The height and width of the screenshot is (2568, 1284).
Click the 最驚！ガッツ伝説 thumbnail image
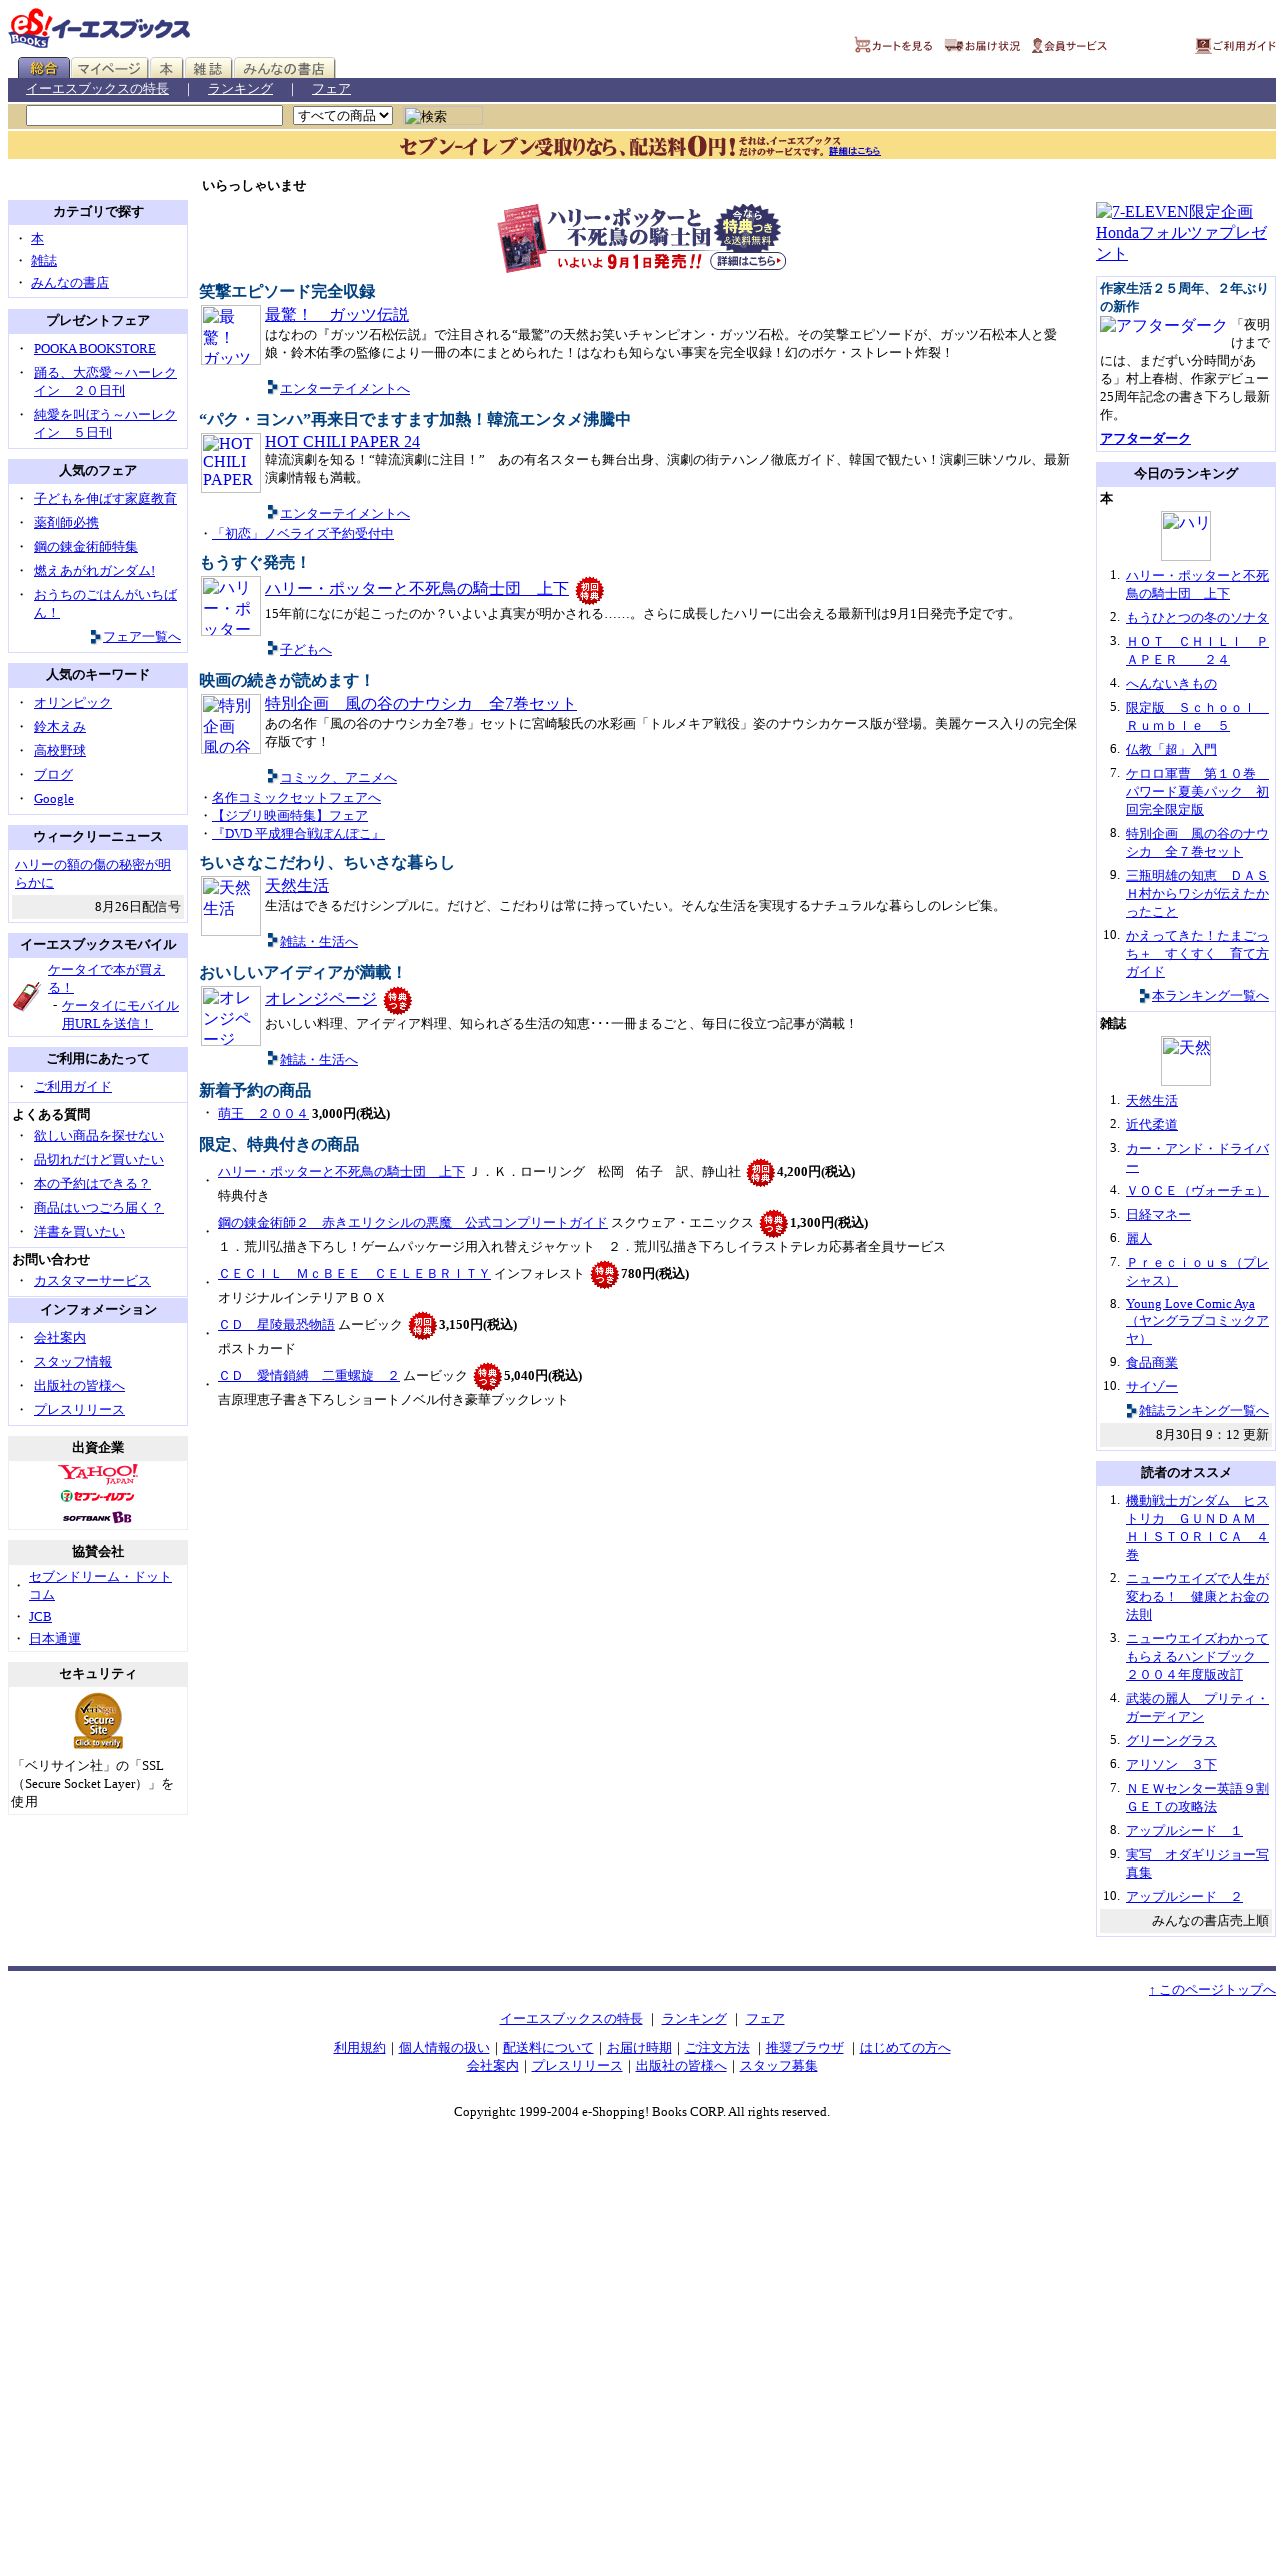point(231,335)
